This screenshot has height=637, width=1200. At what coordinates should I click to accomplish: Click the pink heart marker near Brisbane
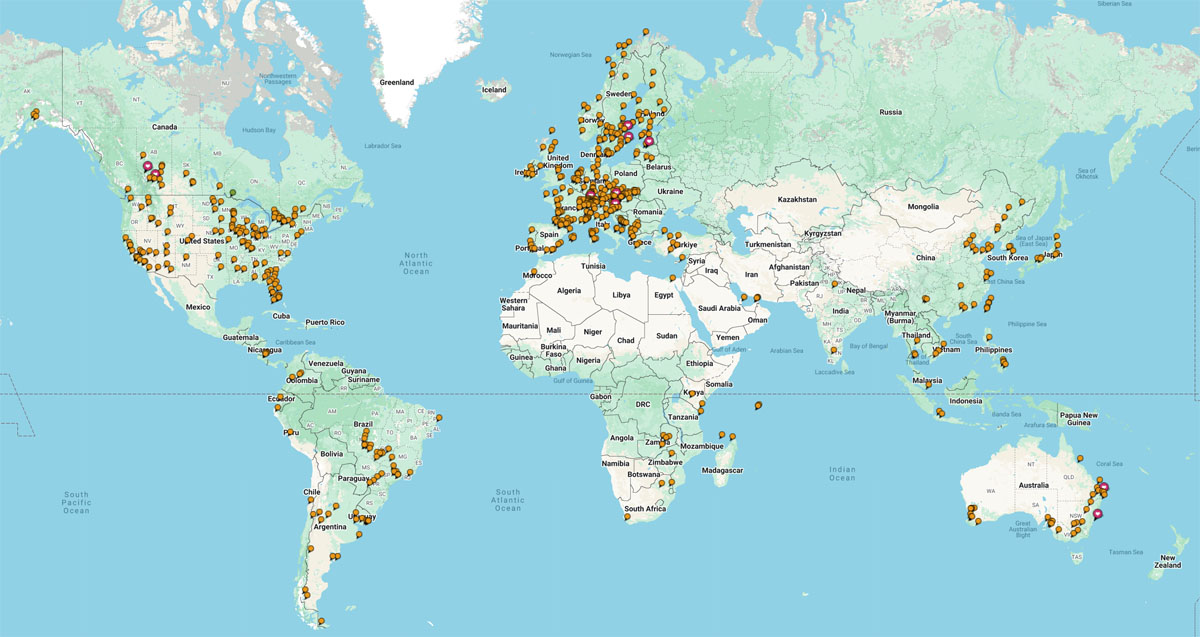tap(1104, 488)
